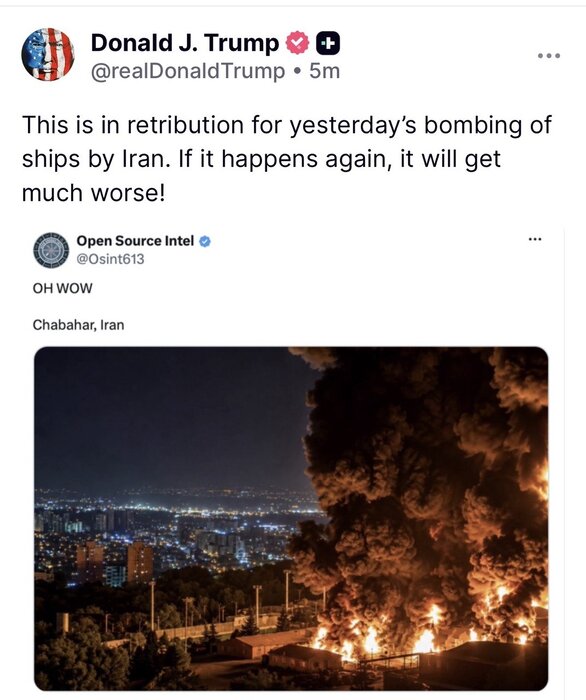The height and width of the screenshot is (700, 586).
Task: Click the Chabahar, Iran caption
Action: click(78, 325)
